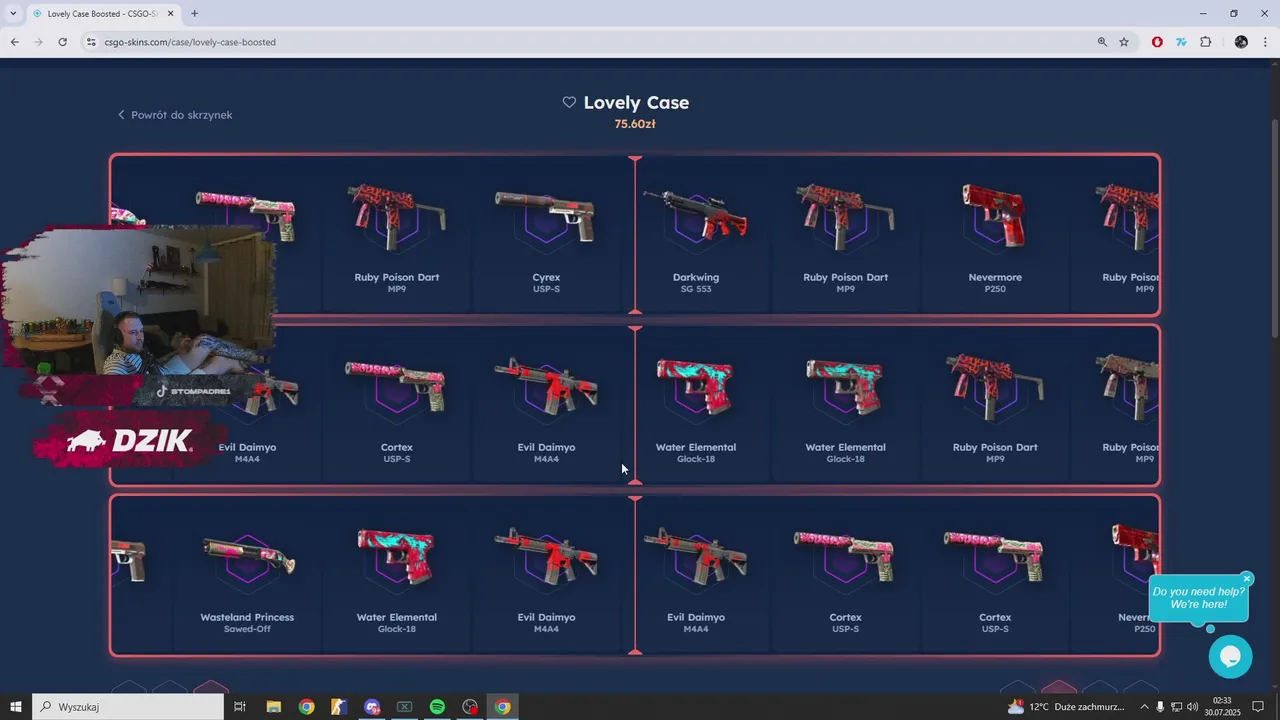Expand the tab search dropdown

coord(13,14)
